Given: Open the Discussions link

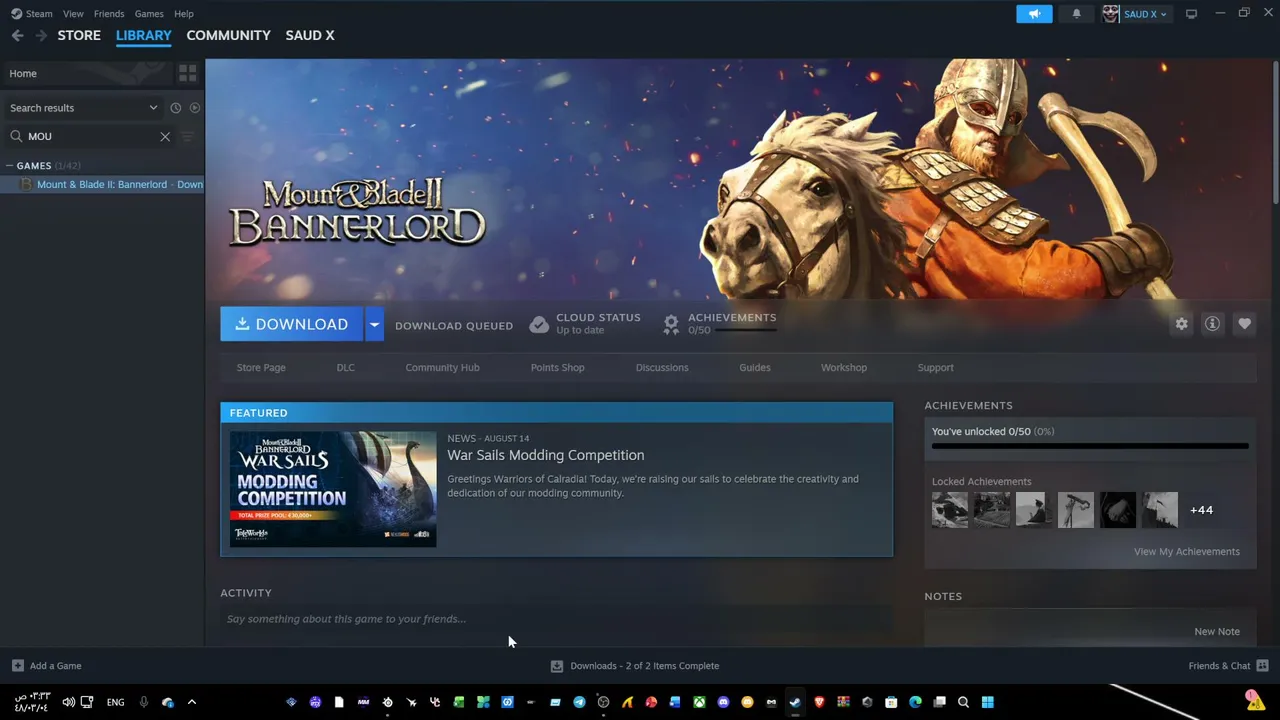Looking at the screenshot, I should pos(662,367).
